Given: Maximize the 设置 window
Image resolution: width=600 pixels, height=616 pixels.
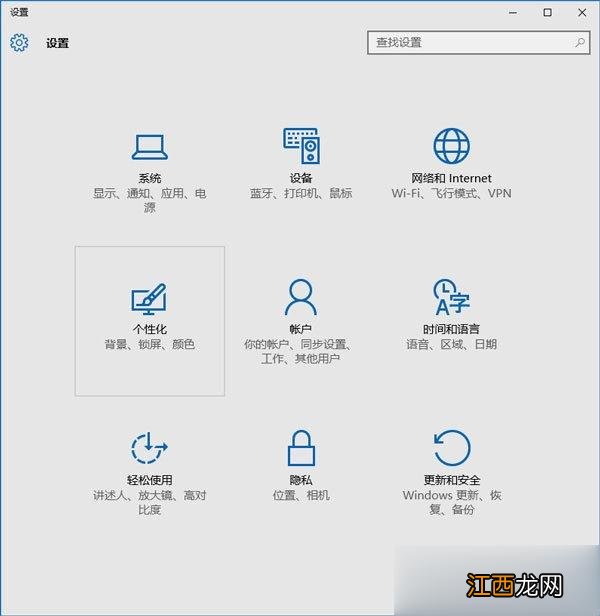Looking at the screenshot, I should [x=547, y=13].
